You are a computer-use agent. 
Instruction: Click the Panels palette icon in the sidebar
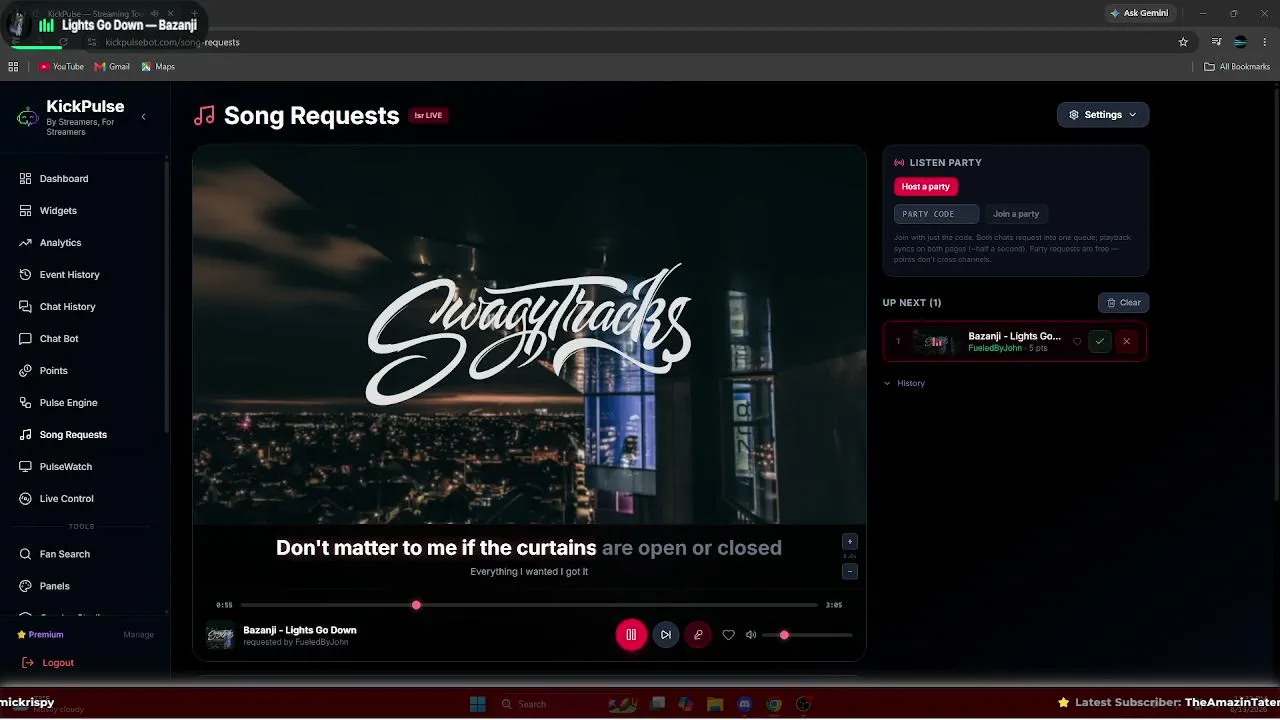point(26,586)
